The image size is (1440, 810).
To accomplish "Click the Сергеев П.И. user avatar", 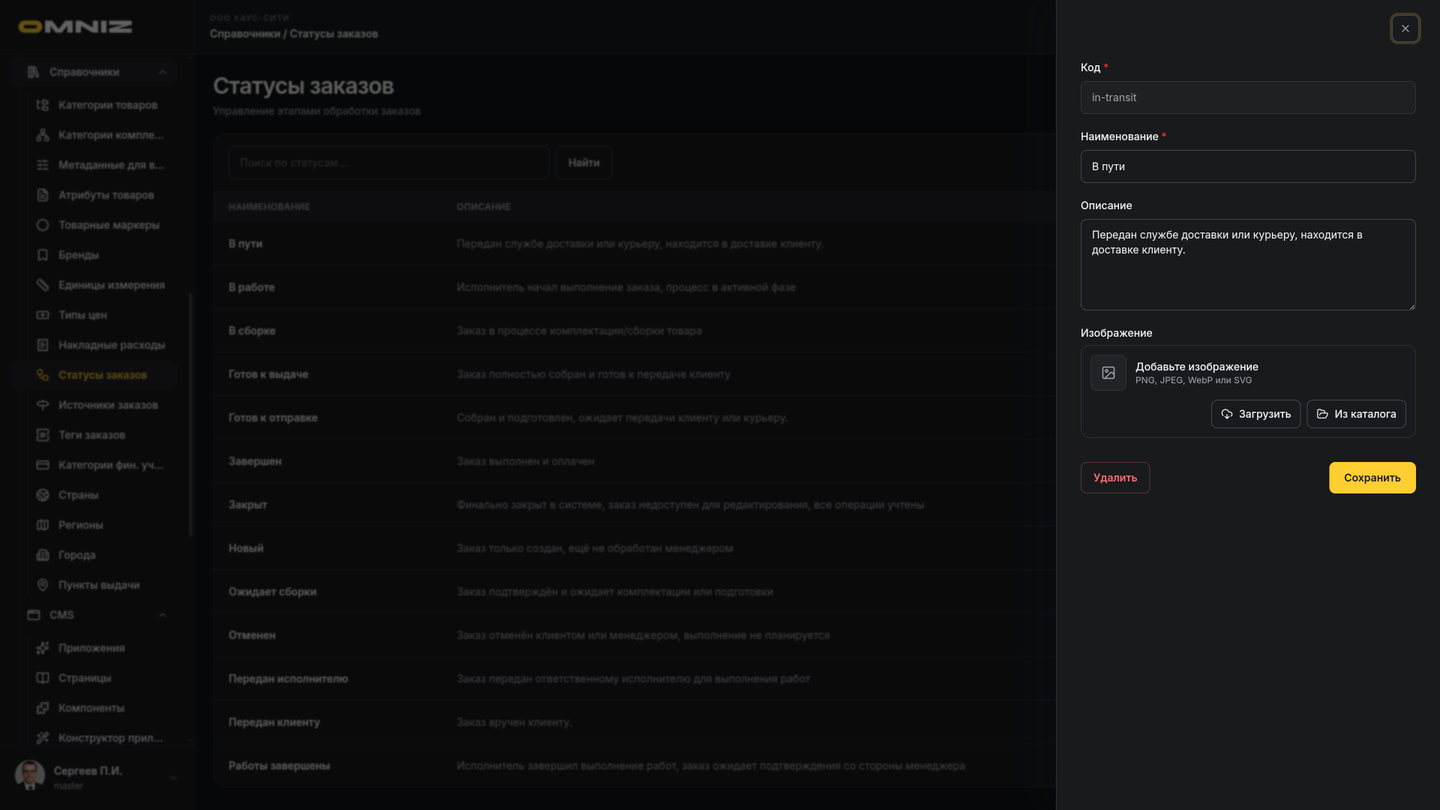I will 30,776.
